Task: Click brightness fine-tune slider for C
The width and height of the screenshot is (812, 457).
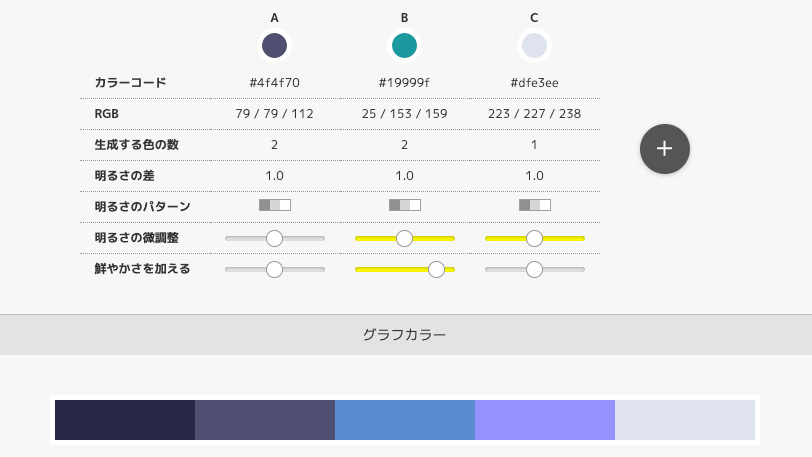Action: tap(534, 238)
